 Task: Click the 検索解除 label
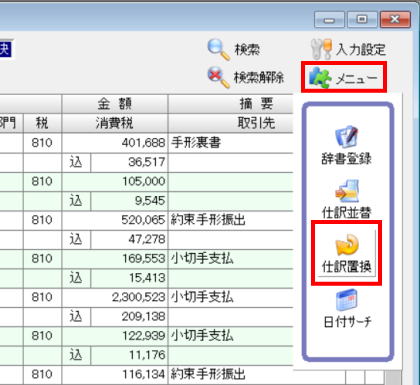259,78
